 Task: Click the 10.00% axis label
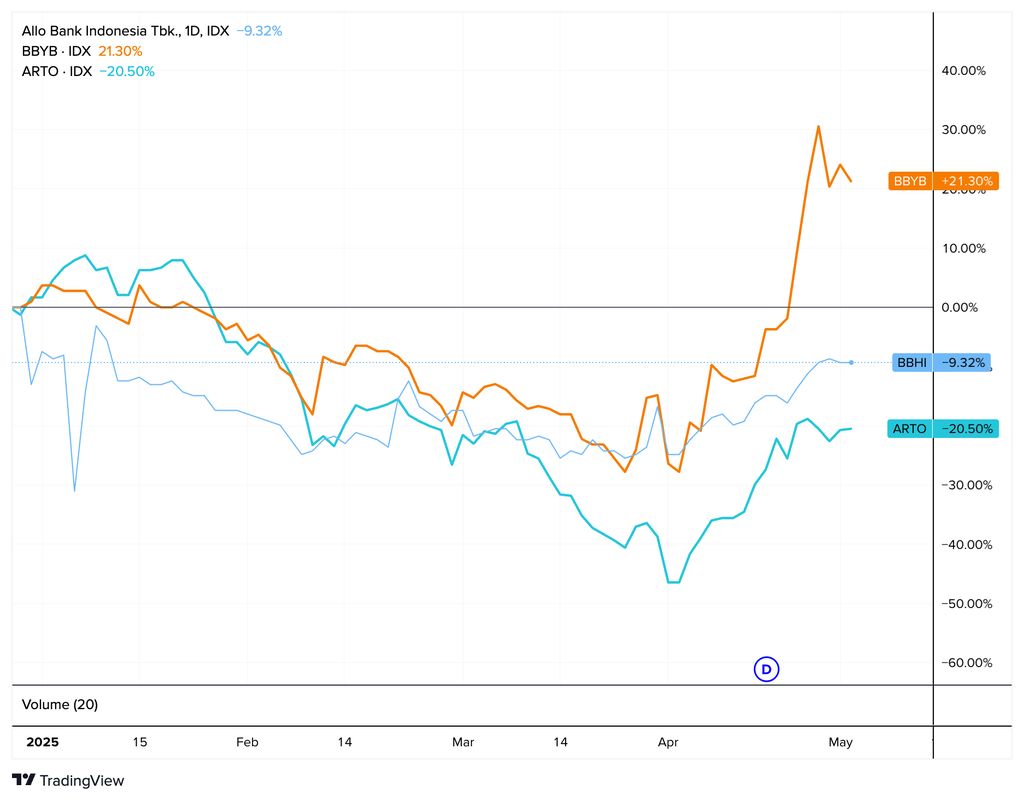pyautogui.click(x=963, y=248)
